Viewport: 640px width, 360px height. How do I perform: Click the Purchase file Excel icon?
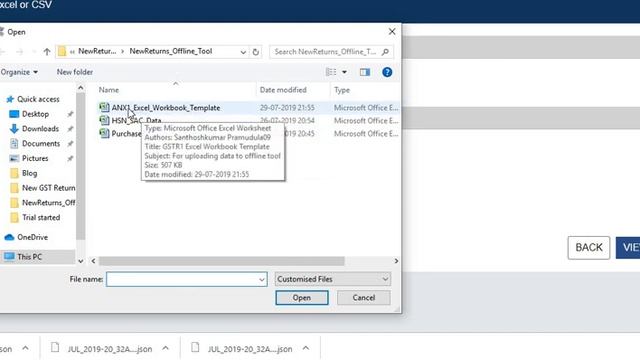click(x=104, y=133)
